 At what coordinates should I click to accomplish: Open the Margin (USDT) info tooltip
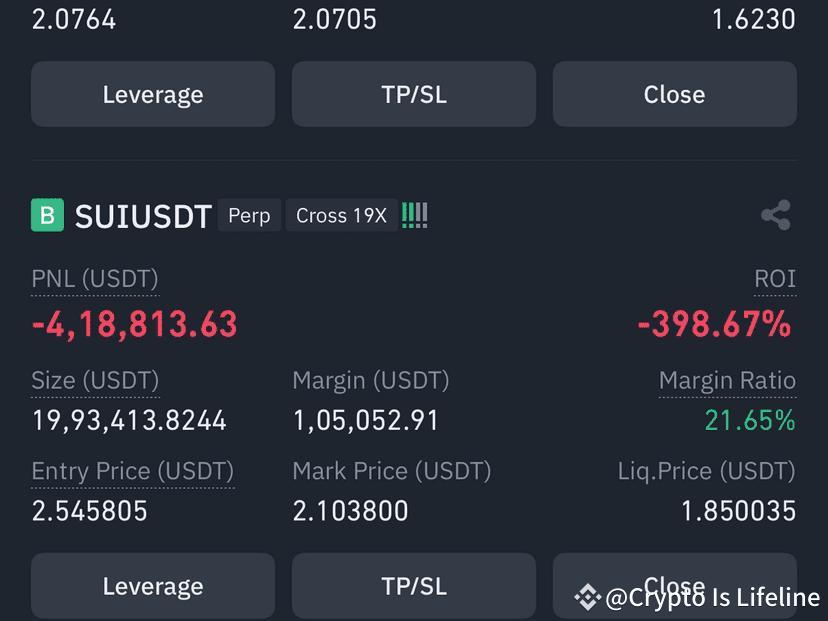click(x=370, y=381)
